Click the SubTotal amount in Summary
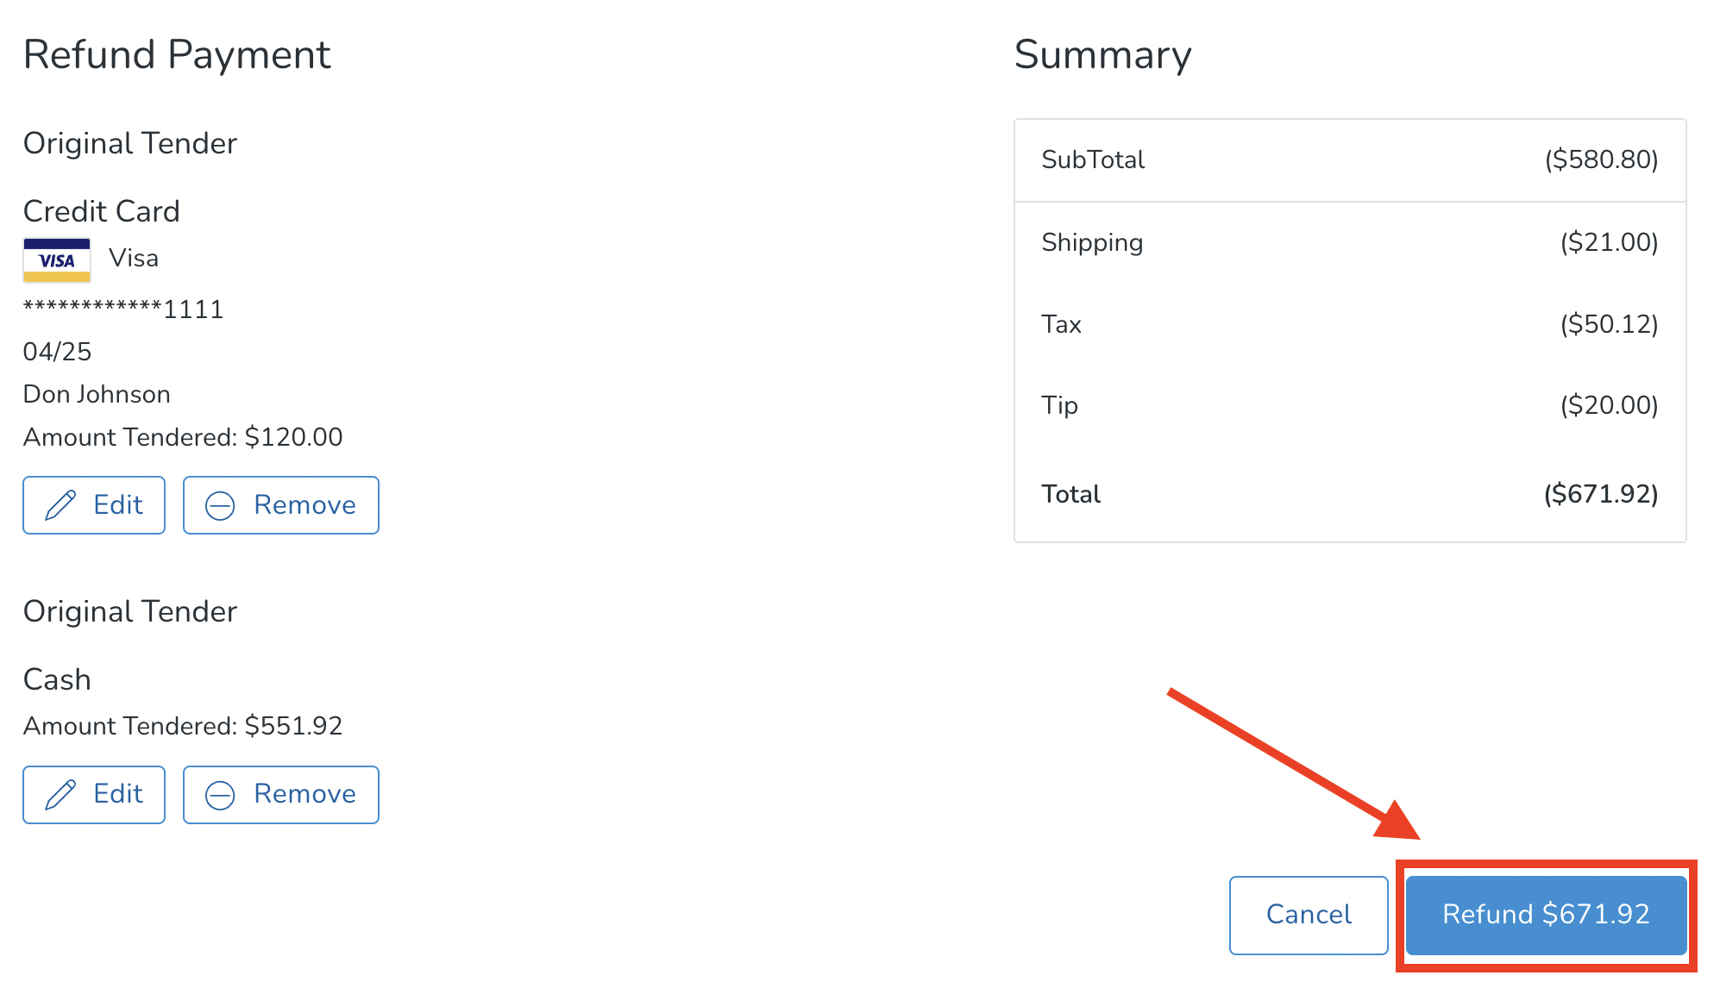Screen dimensions: 1720x988 1601,160
